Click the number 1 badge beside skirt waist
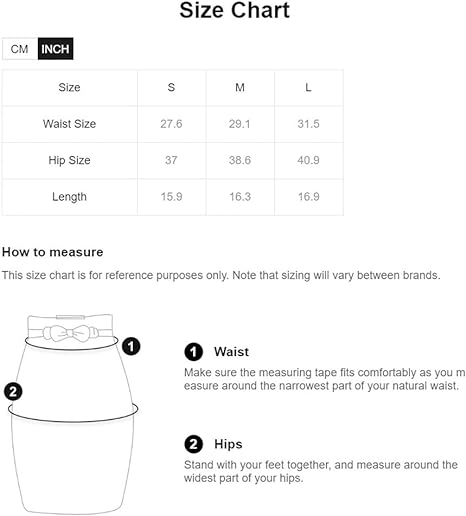Screen dimensions: 466x516 [x=131, y=346]
